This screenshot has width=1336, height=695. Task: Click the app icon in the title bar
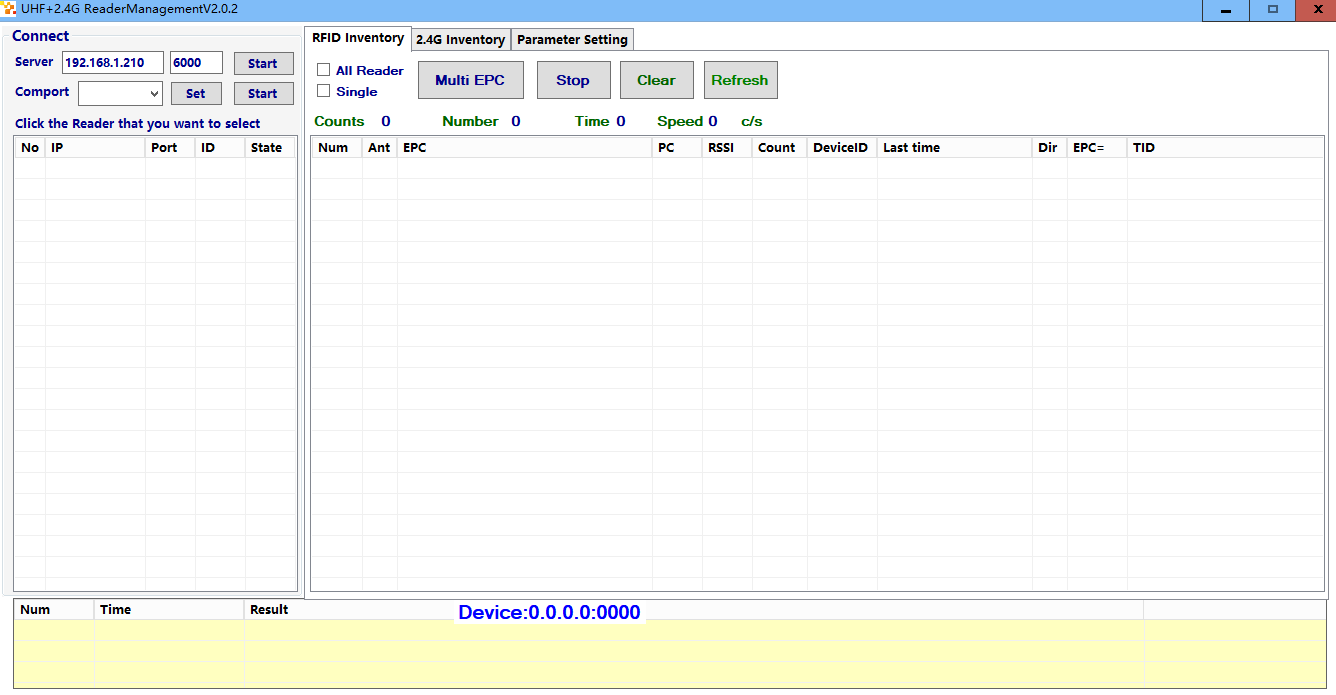coord(9,9)
